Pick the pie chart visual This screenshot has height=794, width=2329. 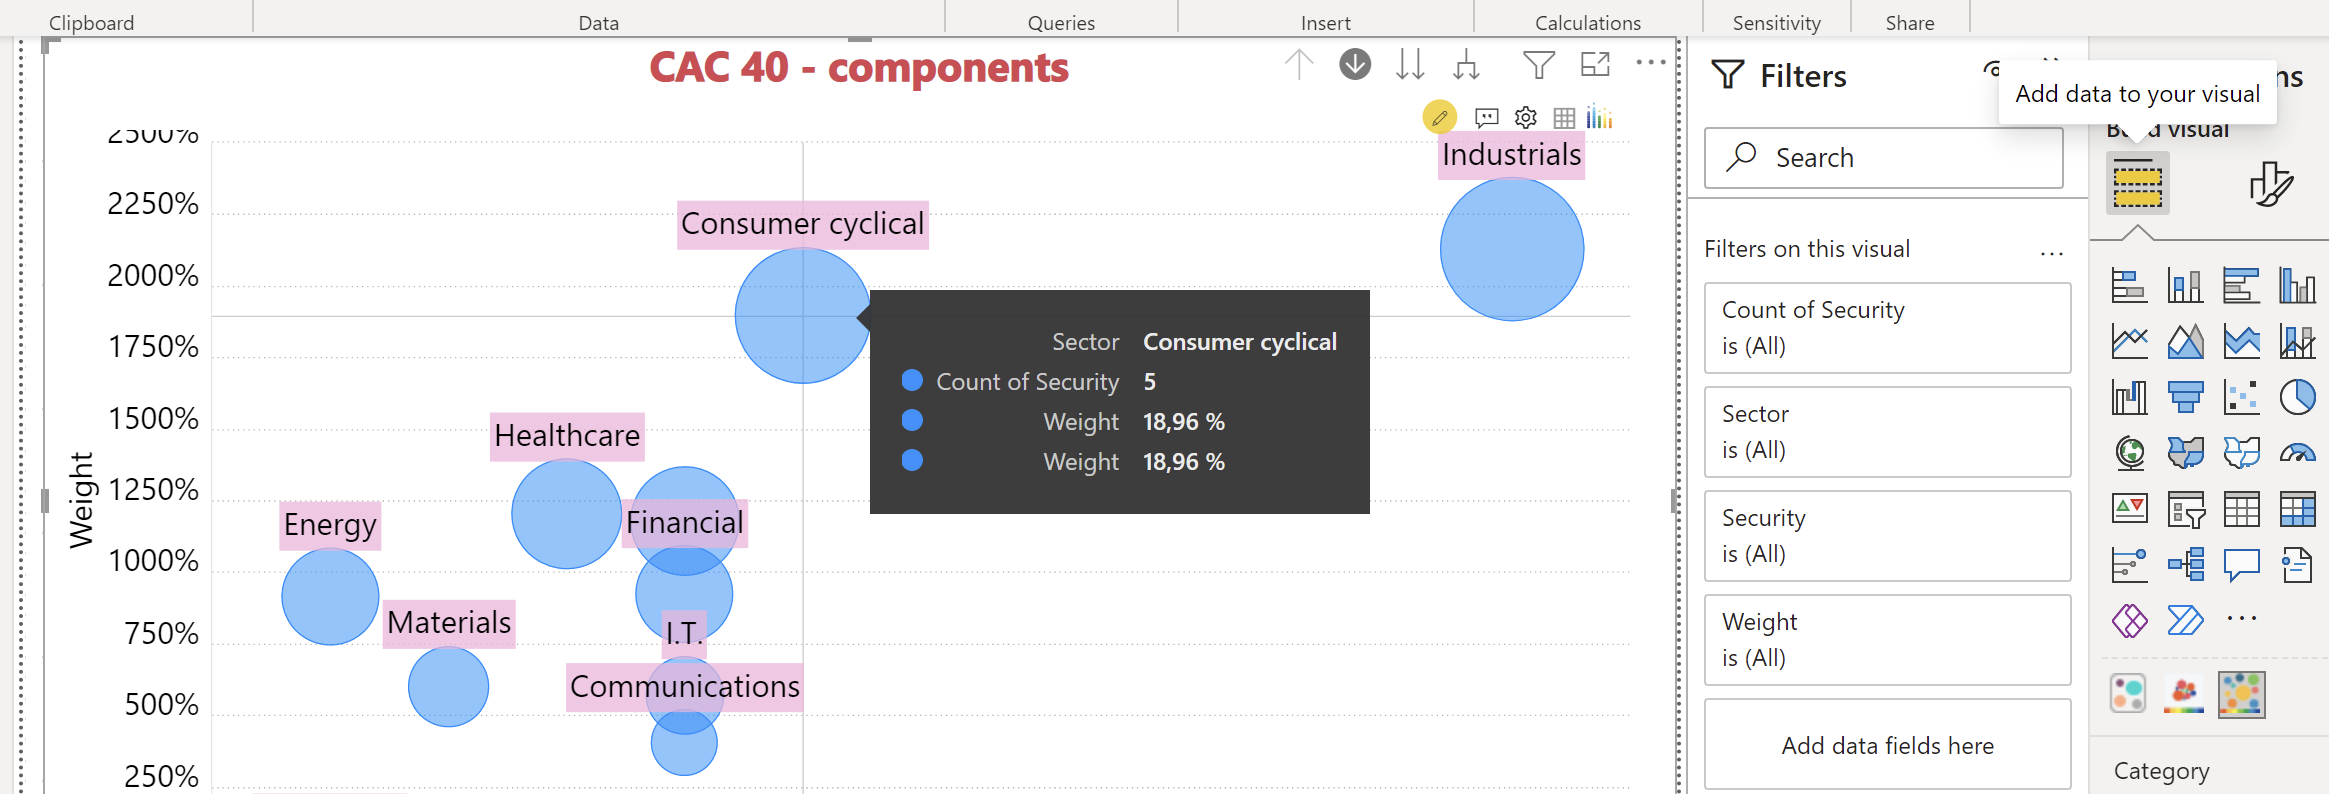click(x=2297, y=397)
